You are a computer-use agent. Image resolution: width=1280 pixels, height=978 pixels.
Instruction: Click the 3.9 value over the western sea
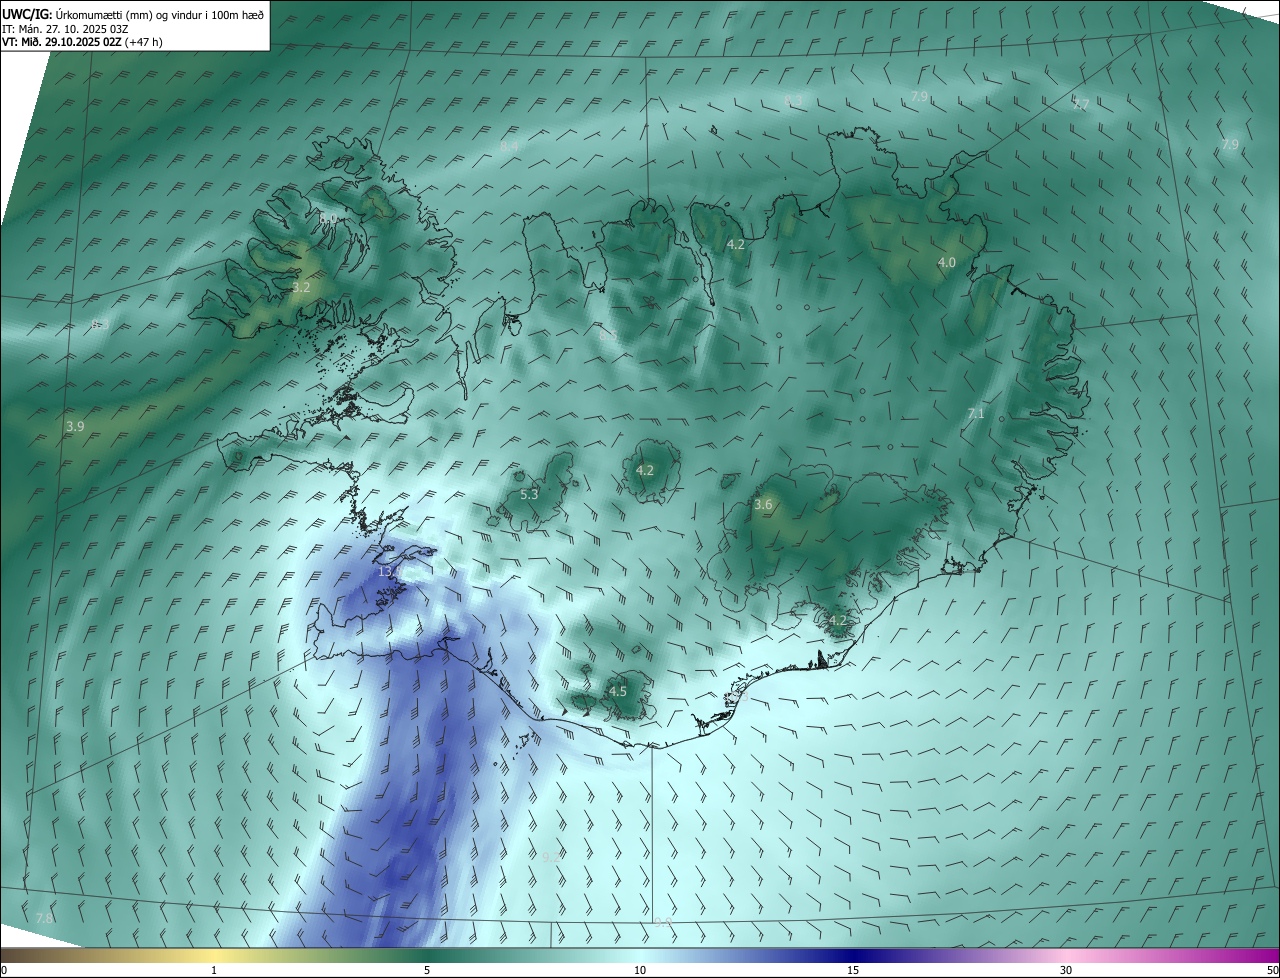75,426
